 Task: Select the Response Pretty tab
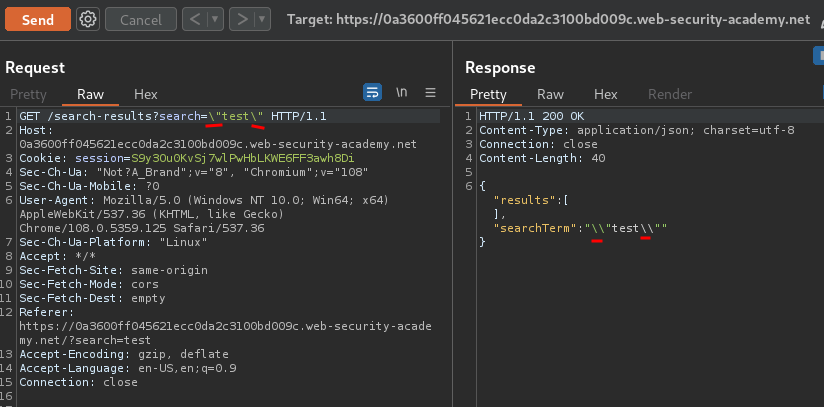(488, 94)
